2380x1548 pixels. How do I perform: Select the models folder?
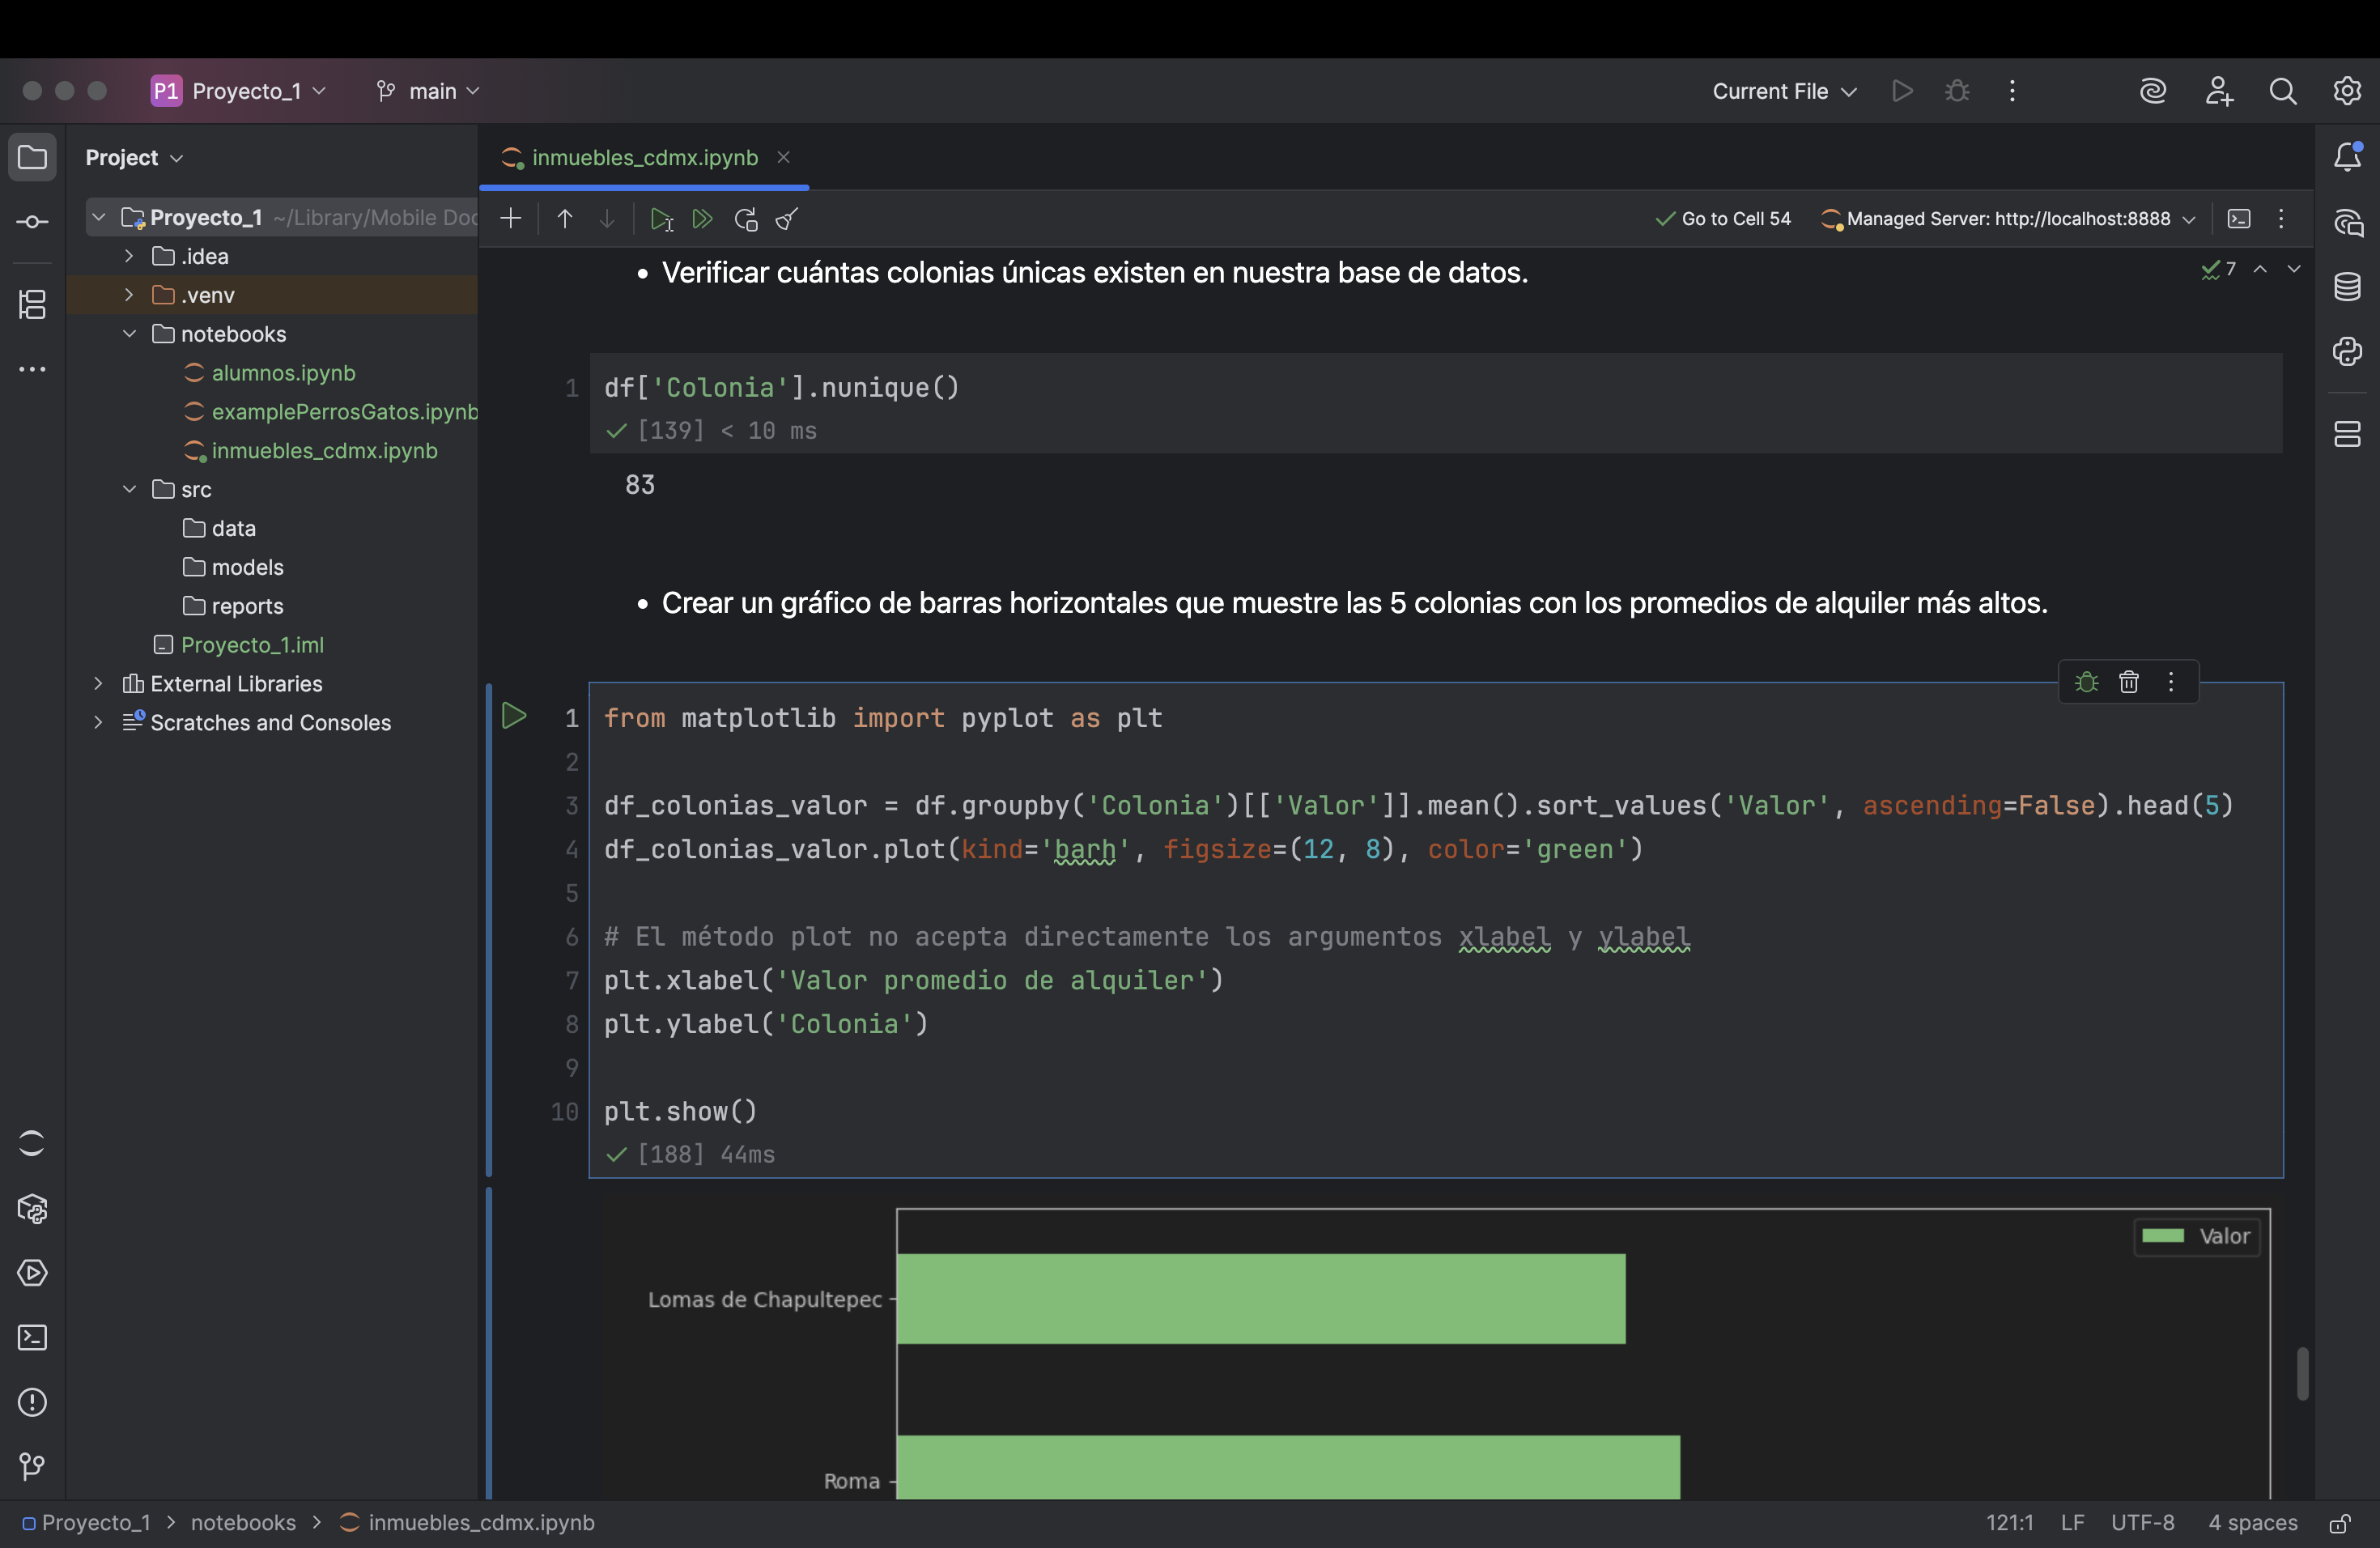coord(247,567)
